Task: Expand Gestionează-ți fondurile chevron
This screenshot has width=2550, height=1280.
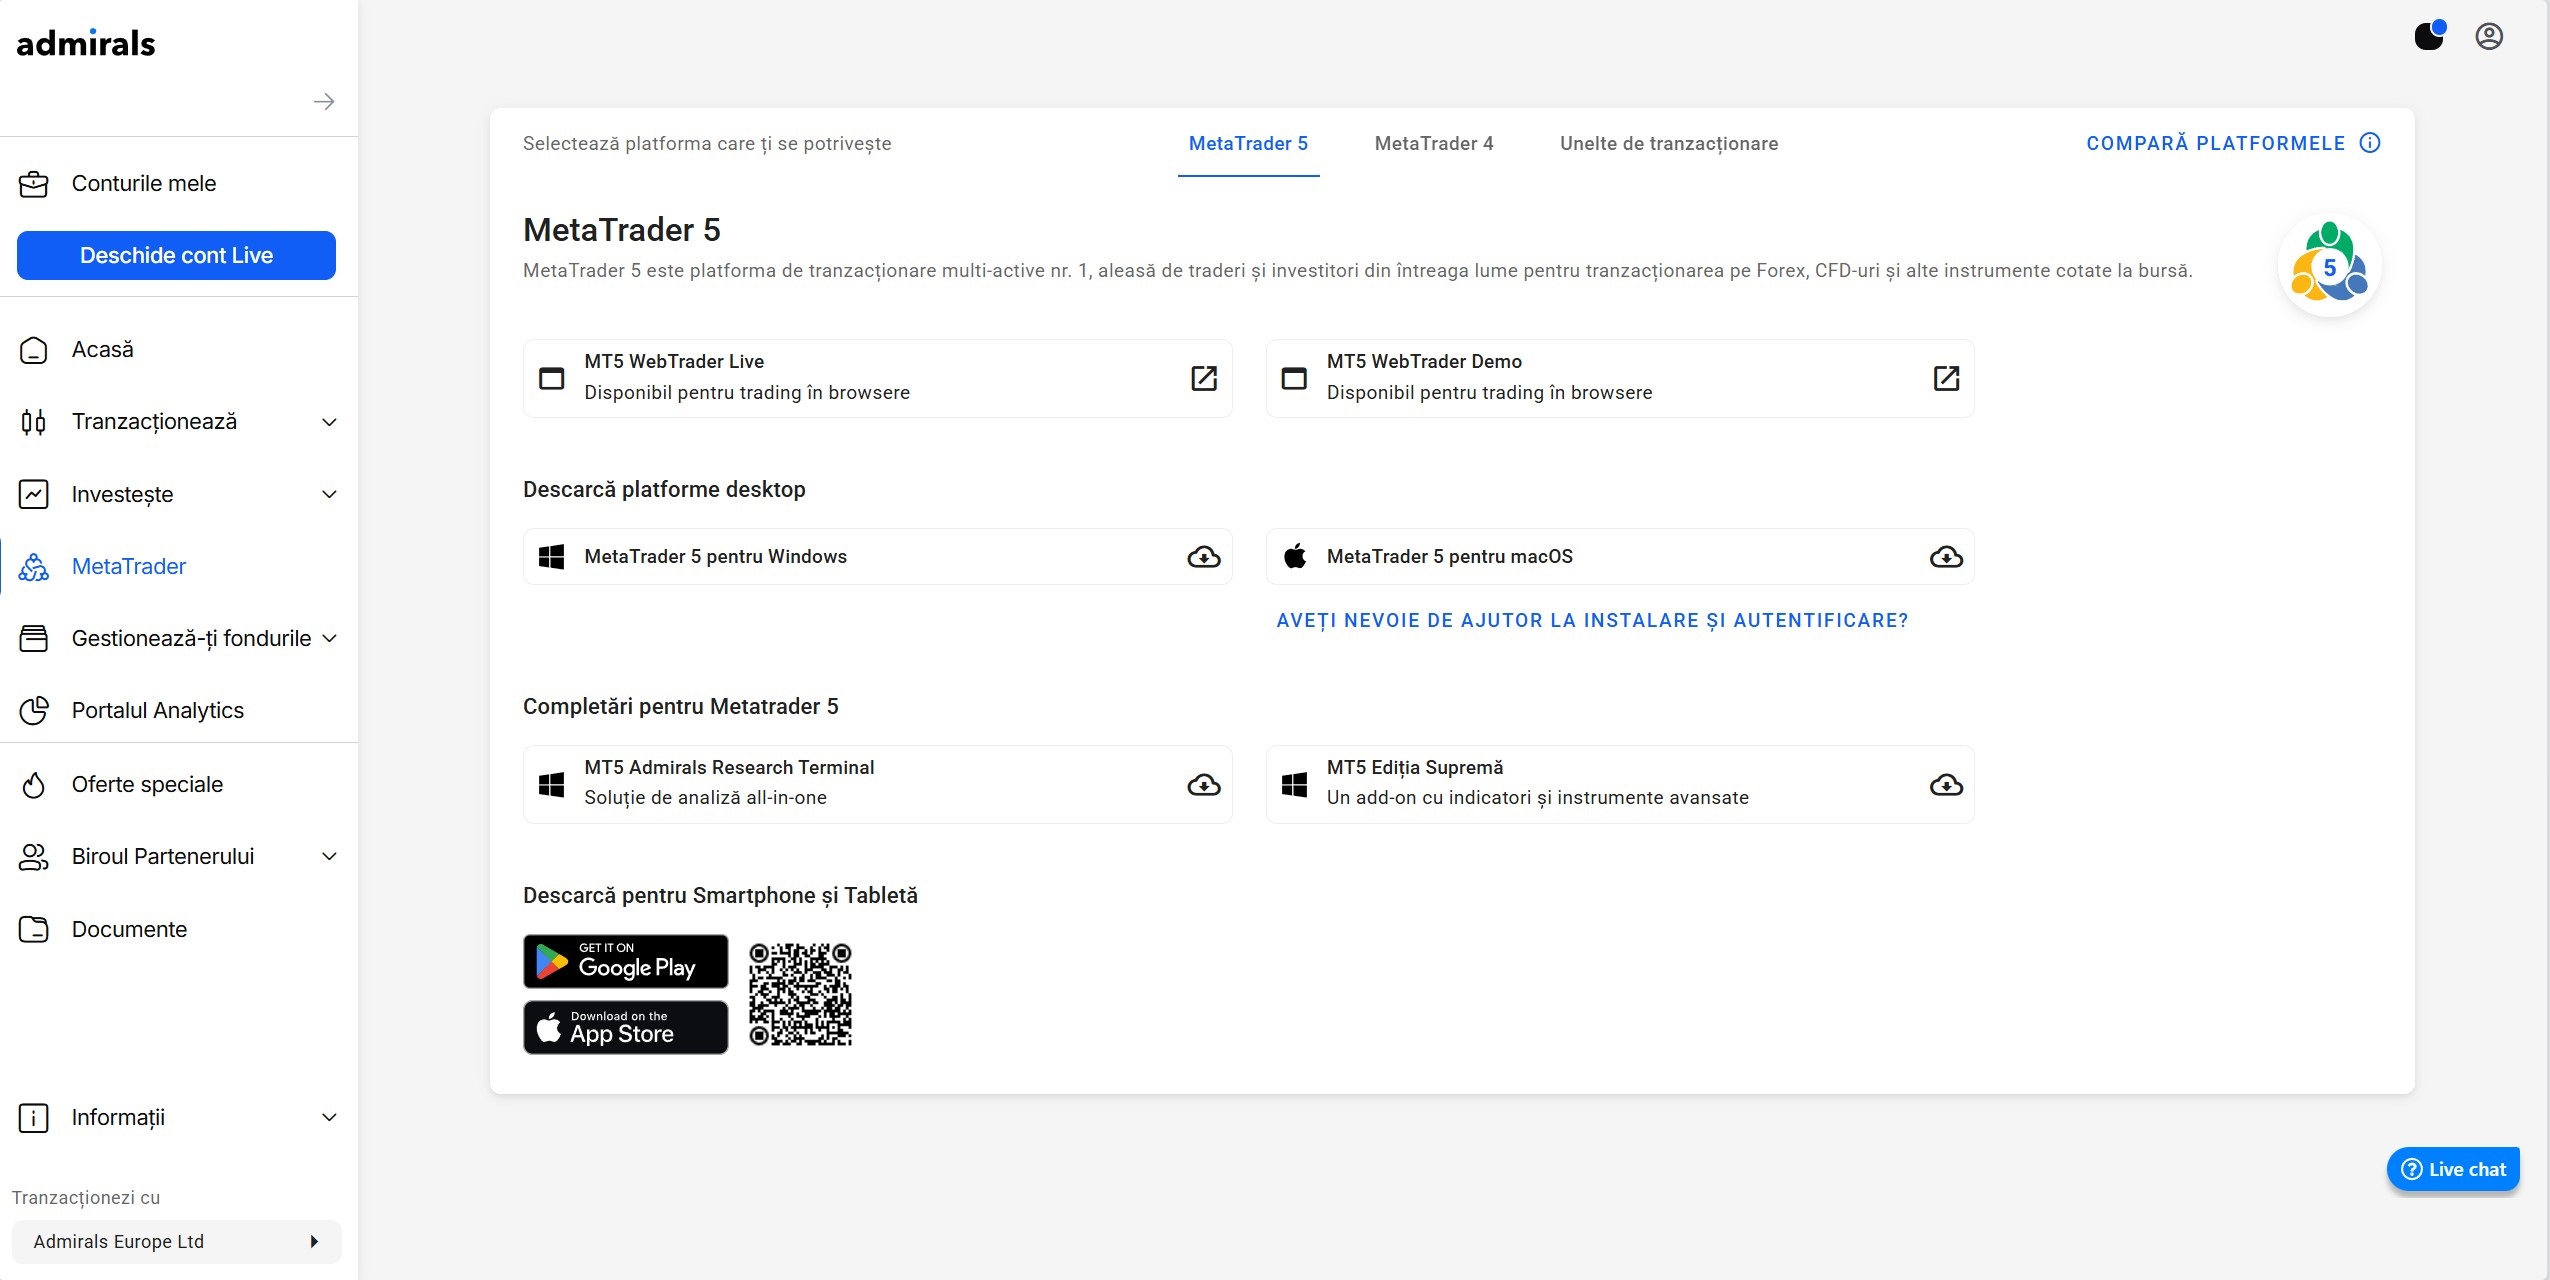Action: (x=329, y=638)
